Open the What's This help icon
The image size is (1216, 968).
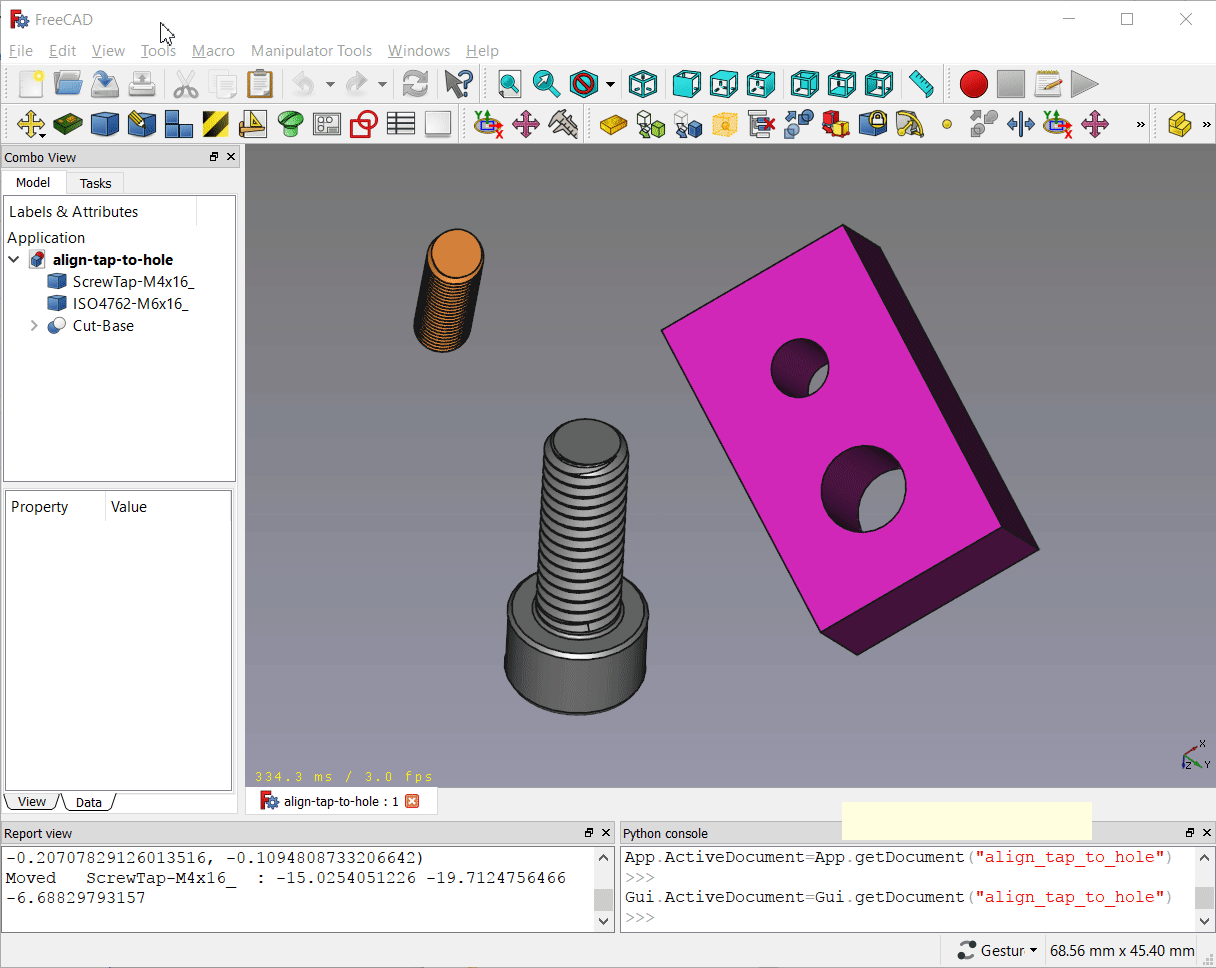458,83
